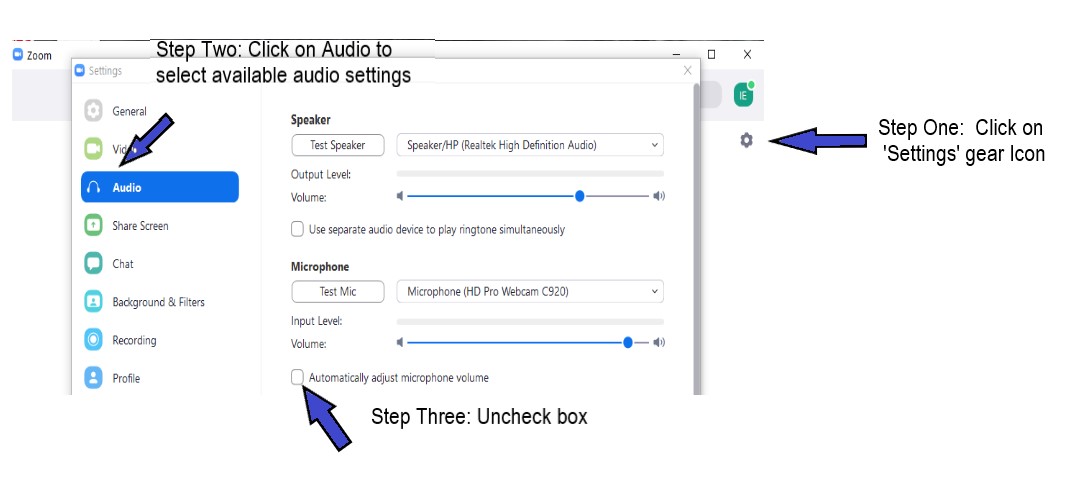Click the General settings icon

pyautogui.click(x=94, y=111)
